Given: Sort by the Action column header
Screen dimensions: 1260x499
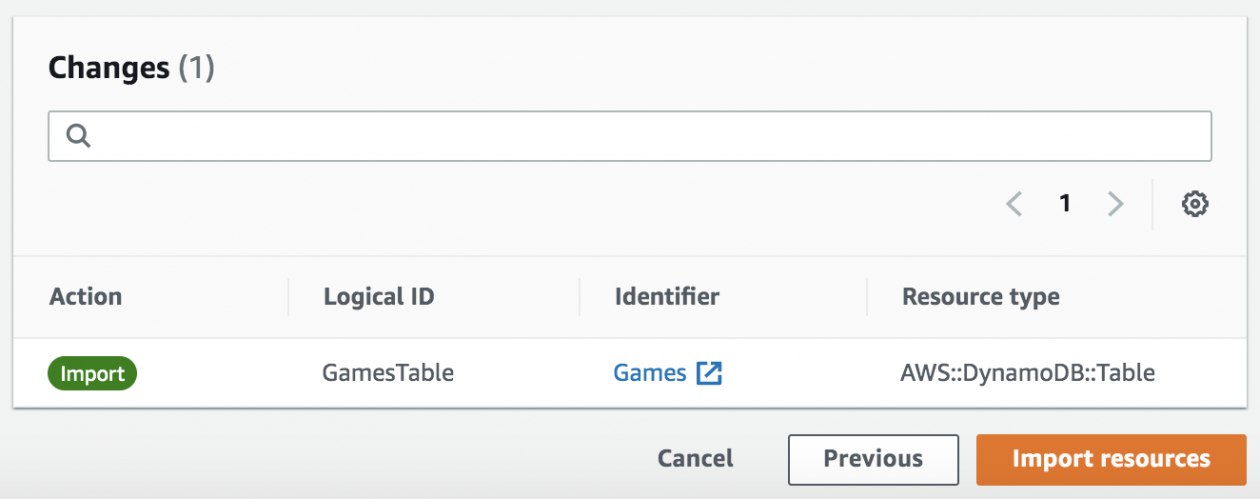Looking at the screenshot, I should pyautogui.click(x=86, y=297).
